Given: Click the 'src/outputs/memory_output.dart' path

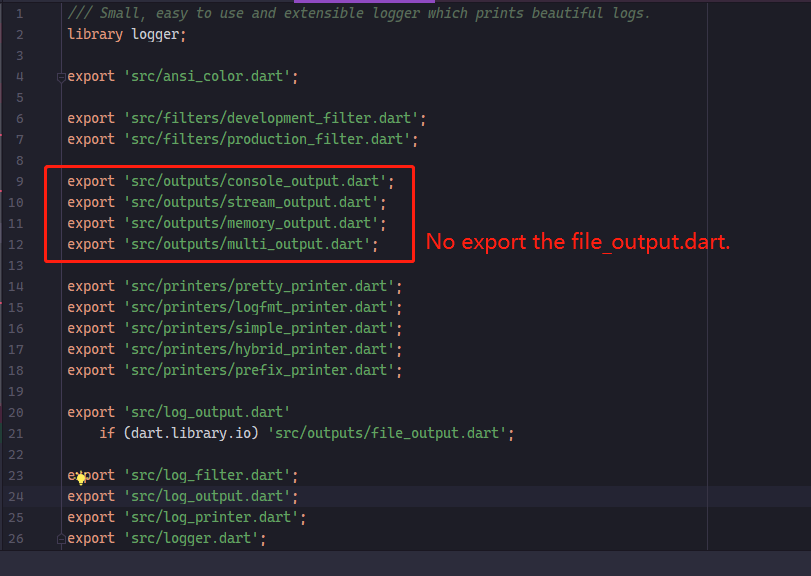Looking at the screenshot, I should 251,223.
